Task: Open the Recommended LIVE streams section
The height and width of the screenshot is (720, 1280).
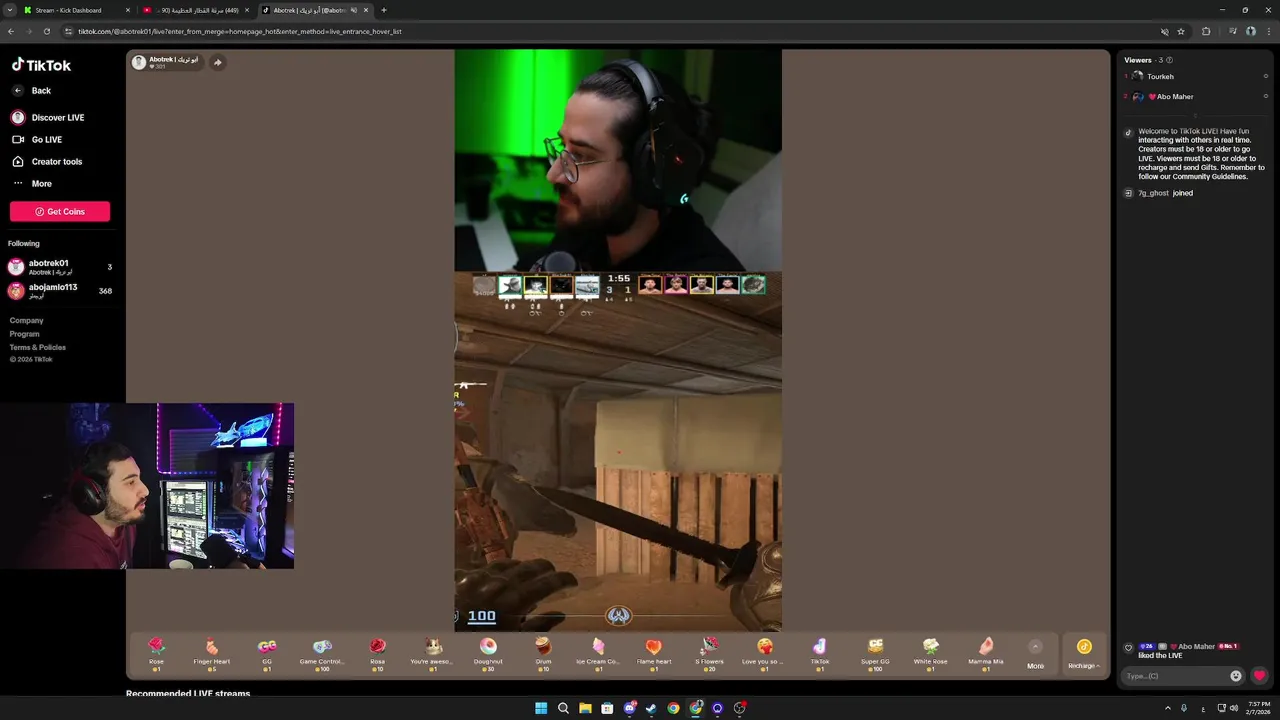Action: 188,693
